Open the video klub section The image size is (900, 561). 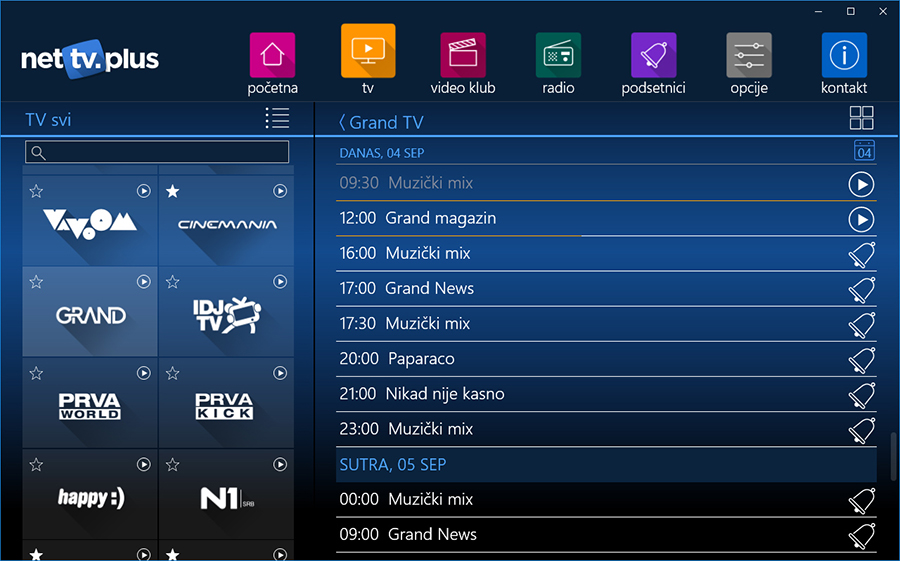click(x=463, y=55)
